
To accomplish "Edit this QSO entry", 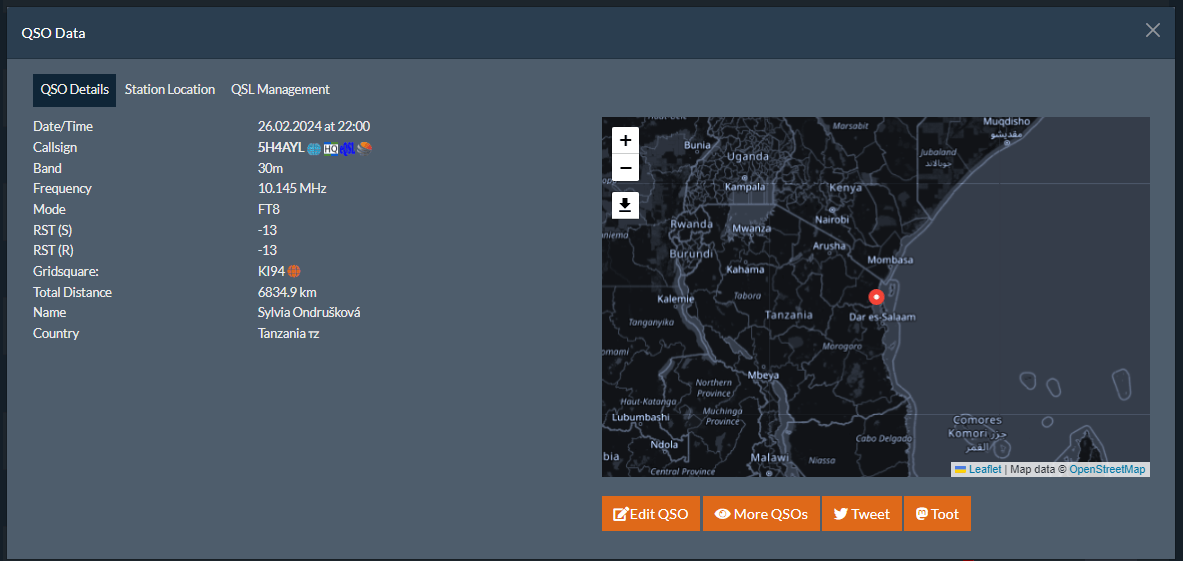I will tap(651, 514).
